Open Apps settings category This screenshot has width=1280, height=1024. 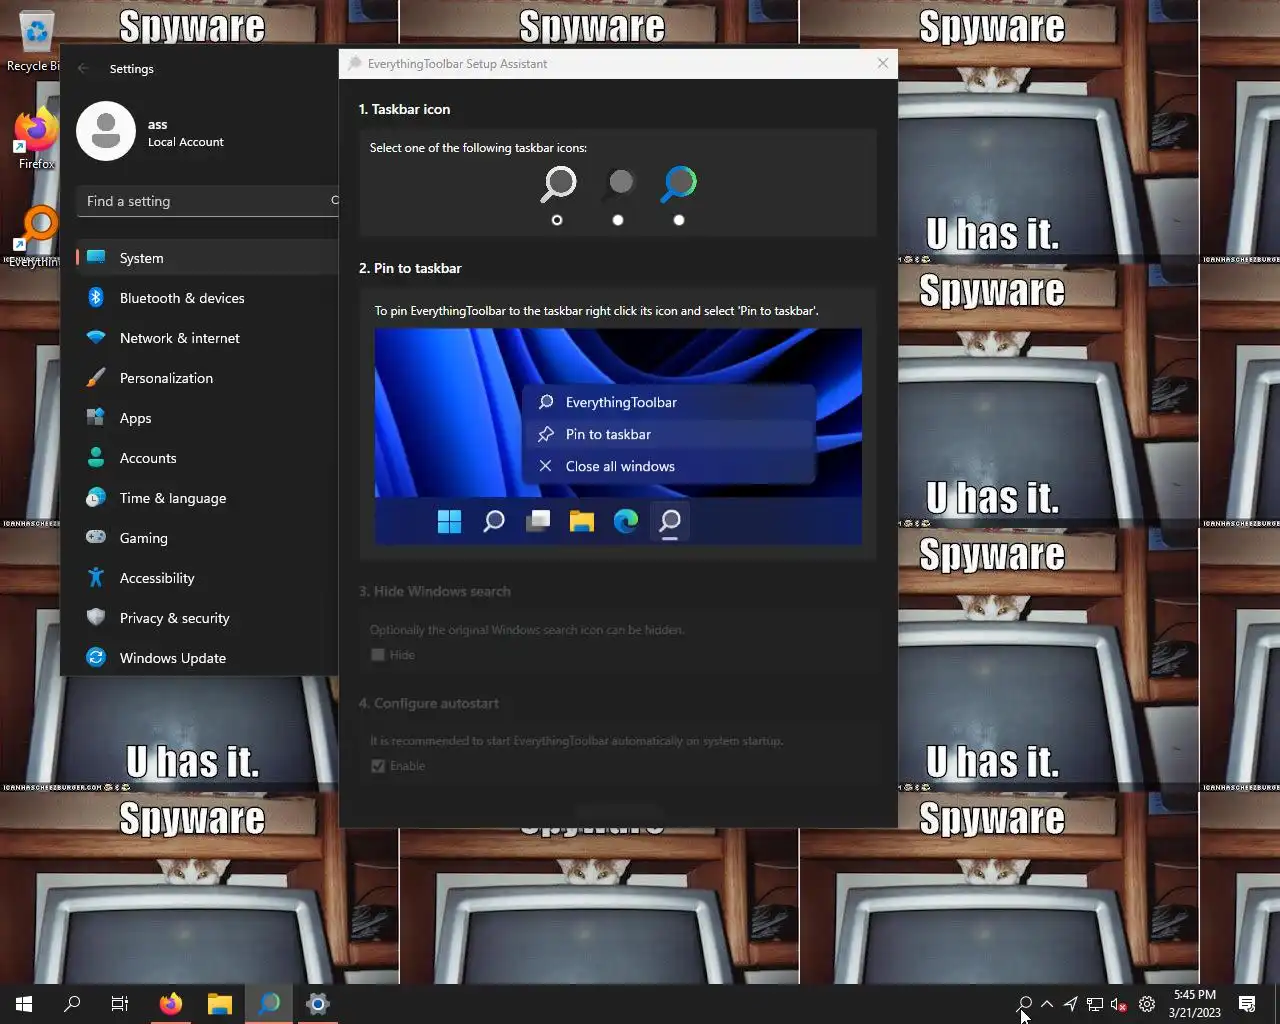pyautogui.click(x=208, y=418)
